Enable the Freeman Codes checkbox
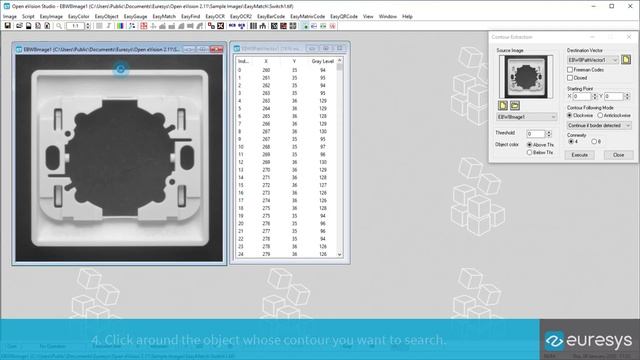This screenshot has width=640, height=360. tap(570, 70)
